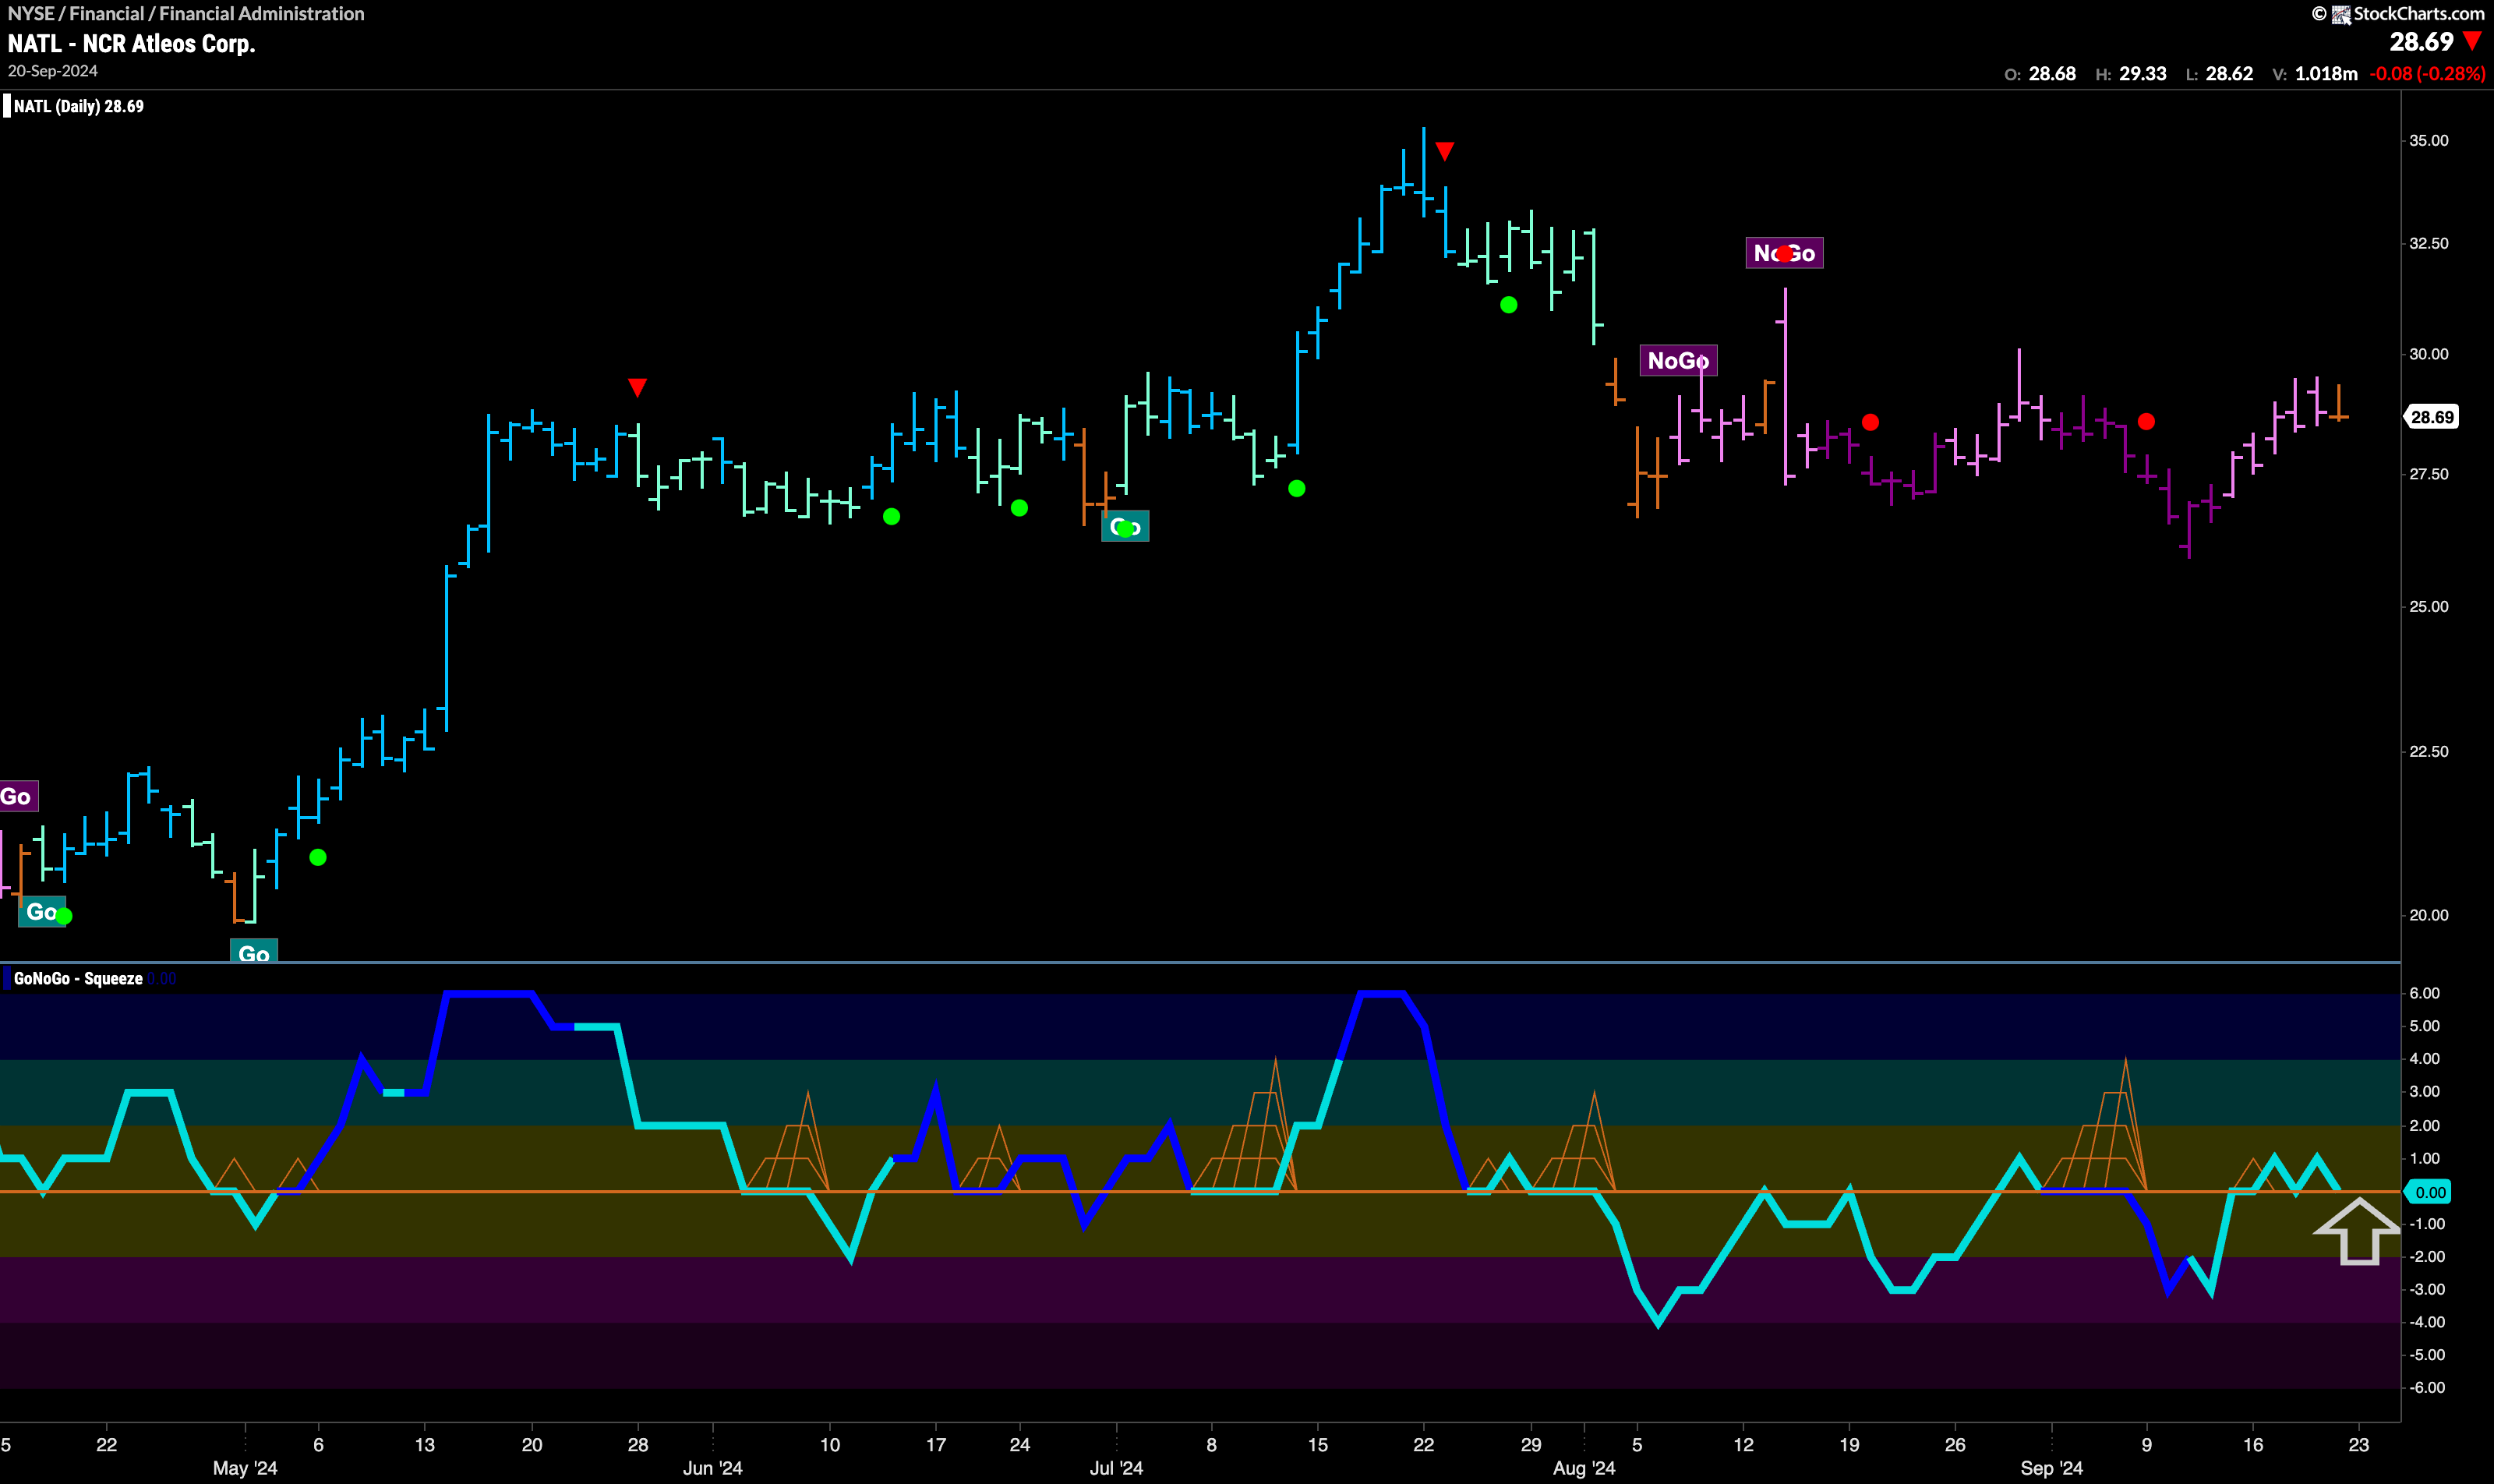Image resolution: width=2494 pixels, height=1484 pixels.
Task: Click the 35.00 price axis label
Action: pyautogui.click(x=2428, y=140)
